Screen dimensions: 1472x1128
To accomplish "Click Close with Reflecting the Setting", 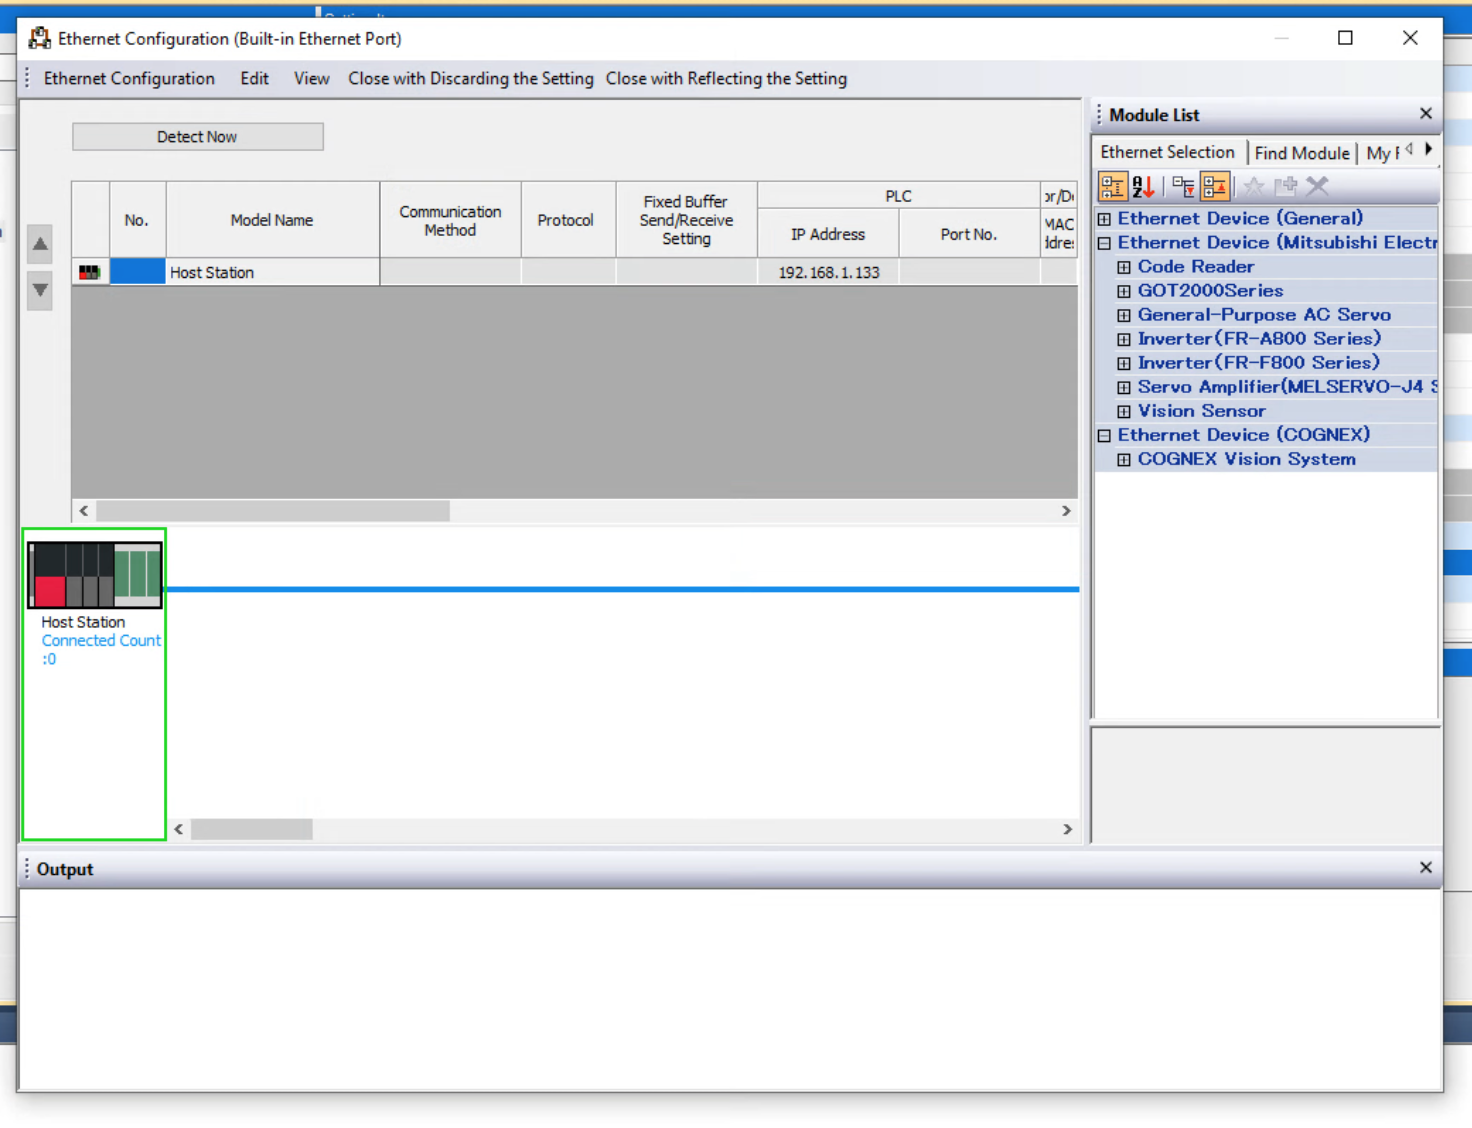I will [x=726, y=78].
